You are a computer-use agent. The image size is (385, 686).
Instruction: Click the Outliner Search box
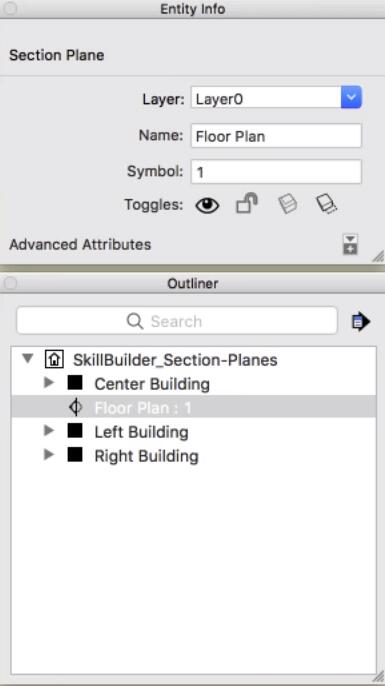177,321
